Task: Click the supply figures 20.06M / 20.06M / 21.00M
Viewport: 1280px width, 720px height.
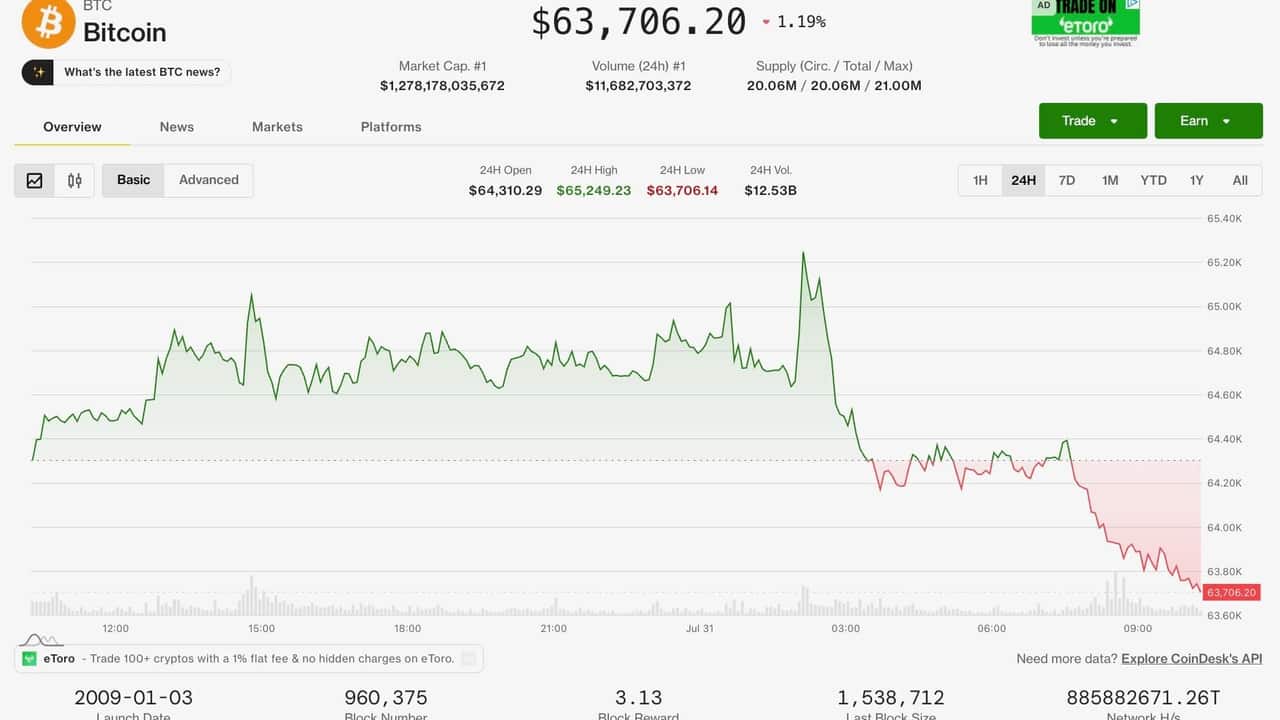Action: coord(834,86)
